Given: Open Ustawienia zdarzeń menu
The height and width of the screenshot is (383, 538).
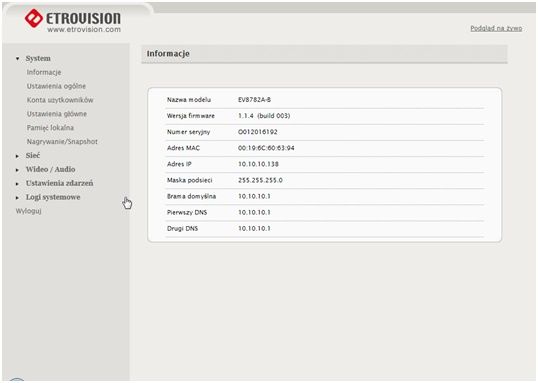Looking at the screenshot, I should coord(59,183).
